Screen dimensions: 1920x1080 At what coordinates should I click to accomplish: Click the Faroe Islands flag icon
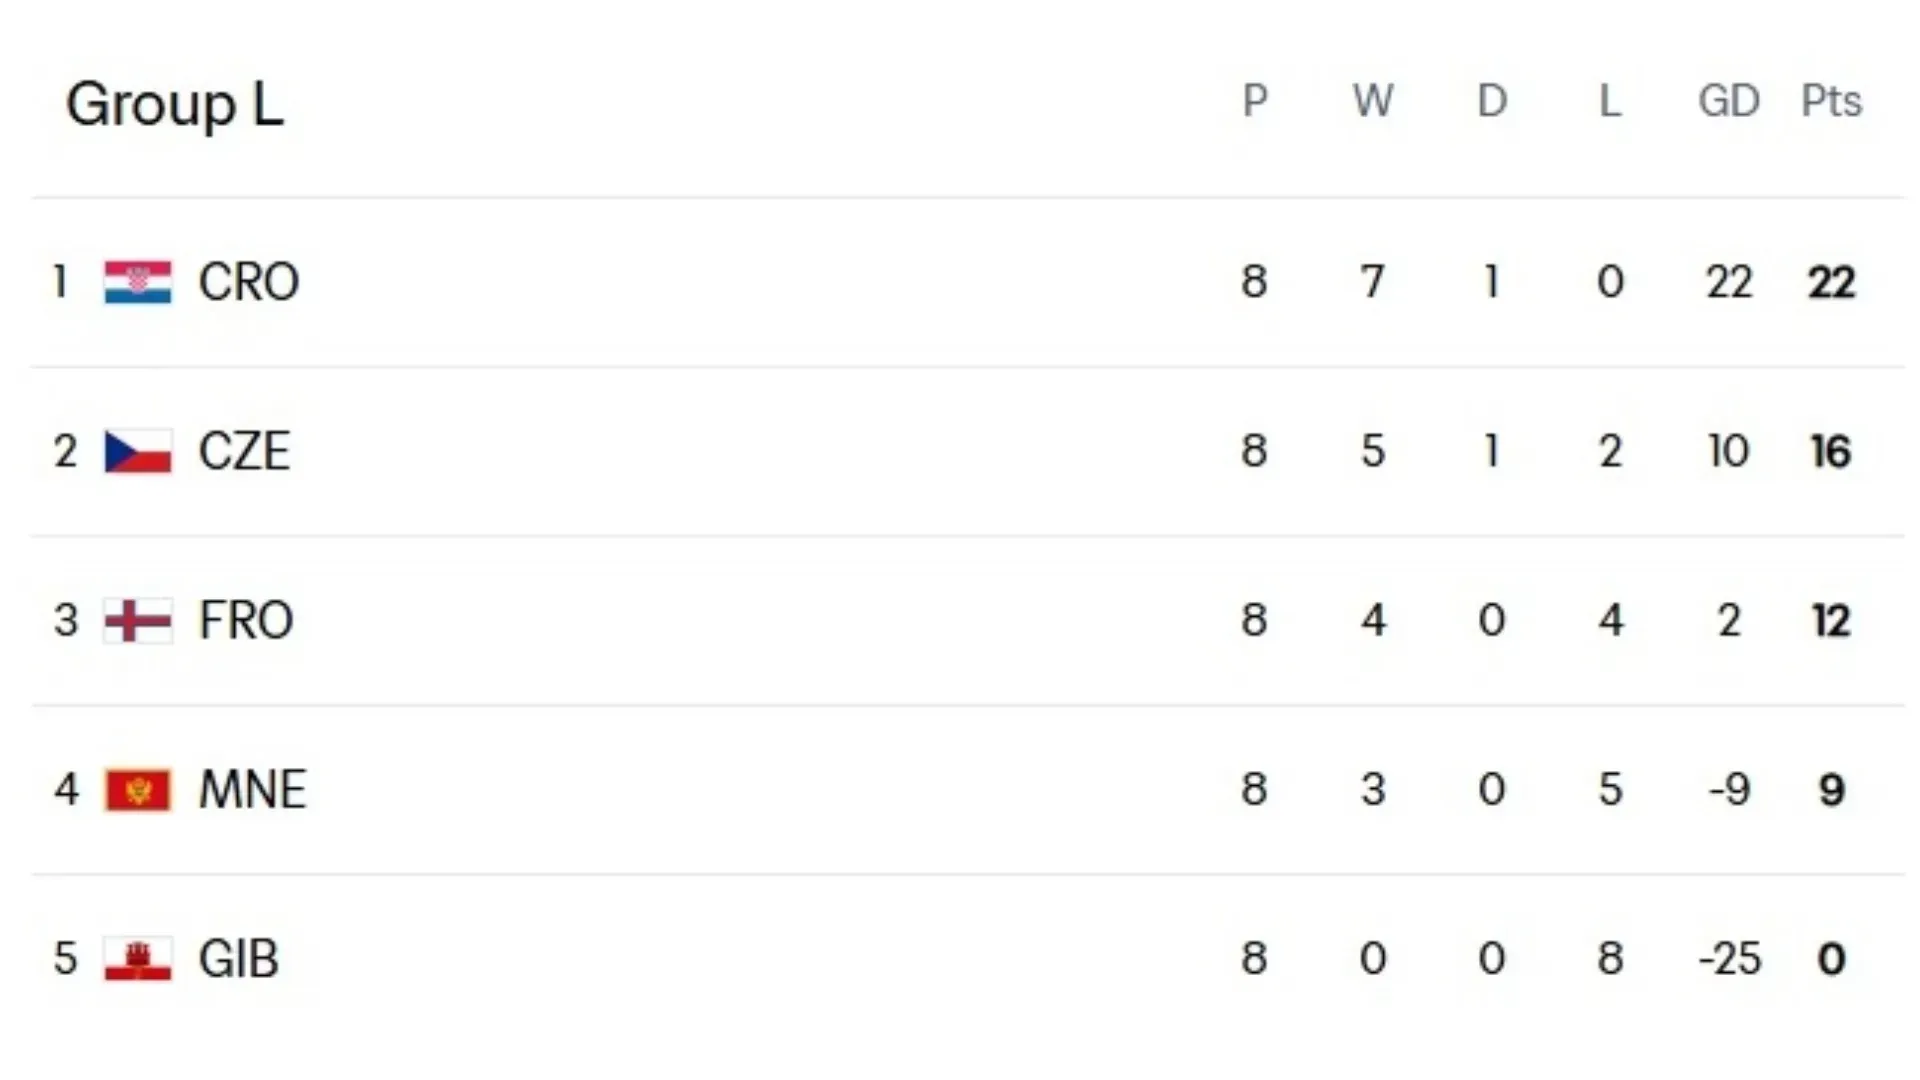click(138, 621)
